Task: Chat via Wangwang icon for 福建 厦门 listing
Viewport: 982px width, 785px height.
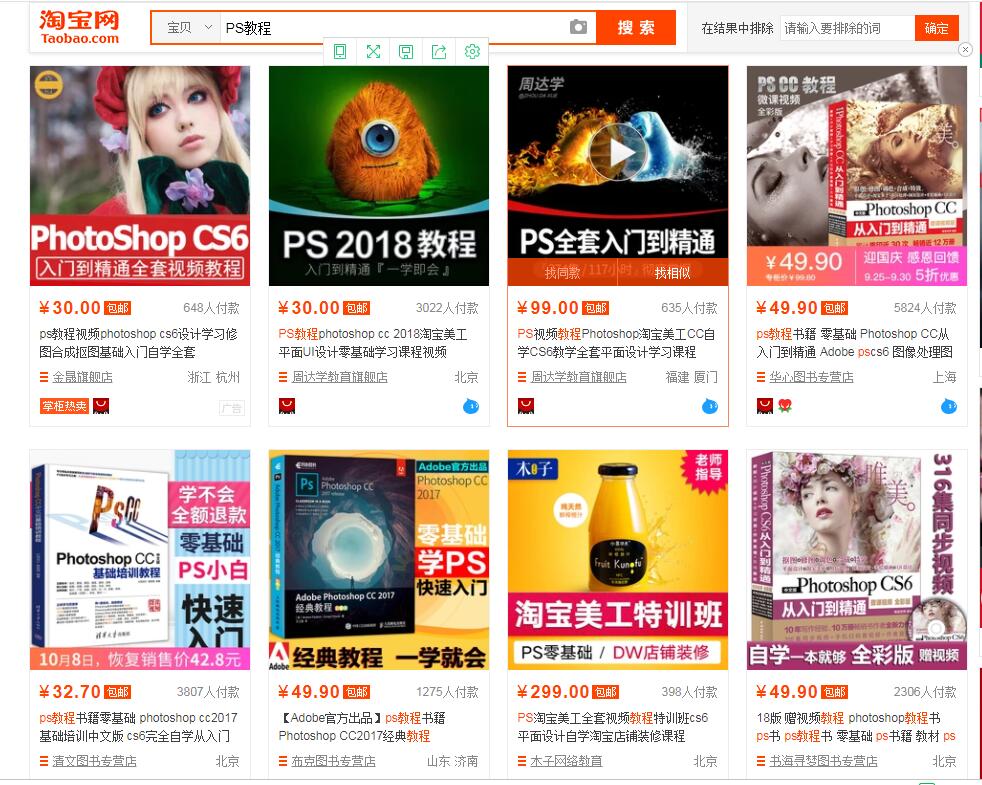Action: 710,407
